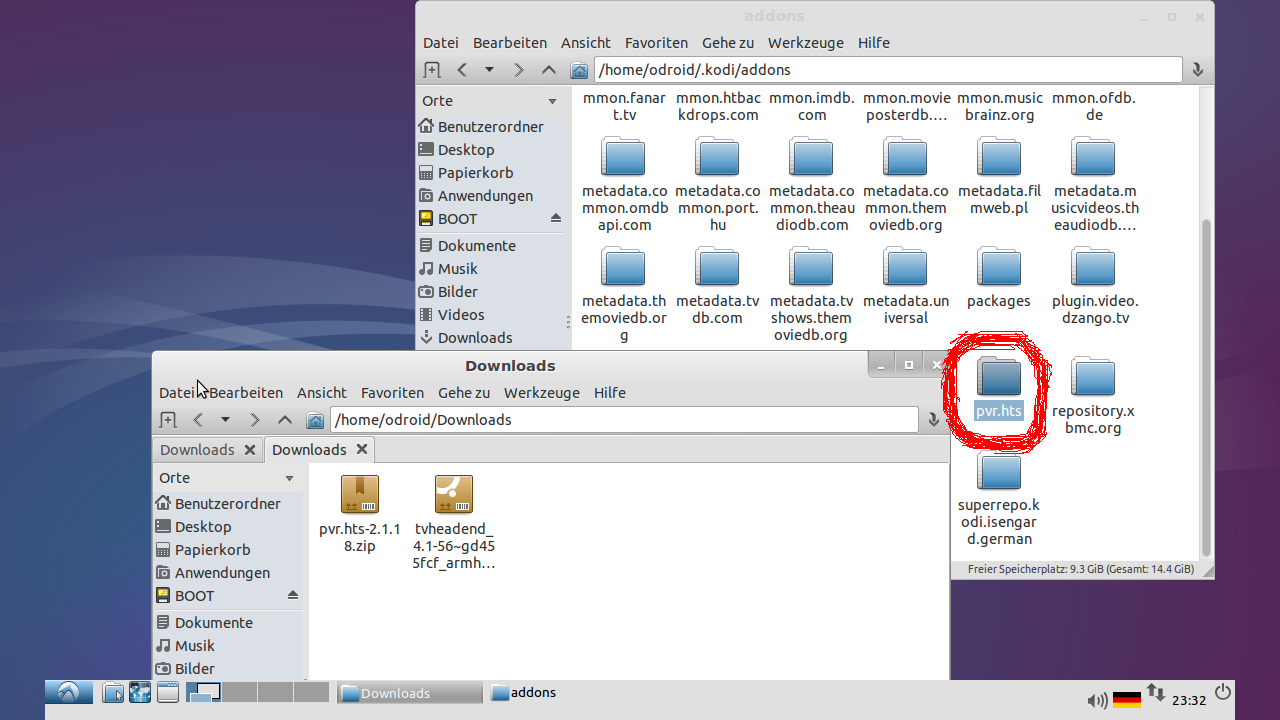Click German keyboard layout flag
This screenshot has width=1280, height=720.
tap(1127, 700)
